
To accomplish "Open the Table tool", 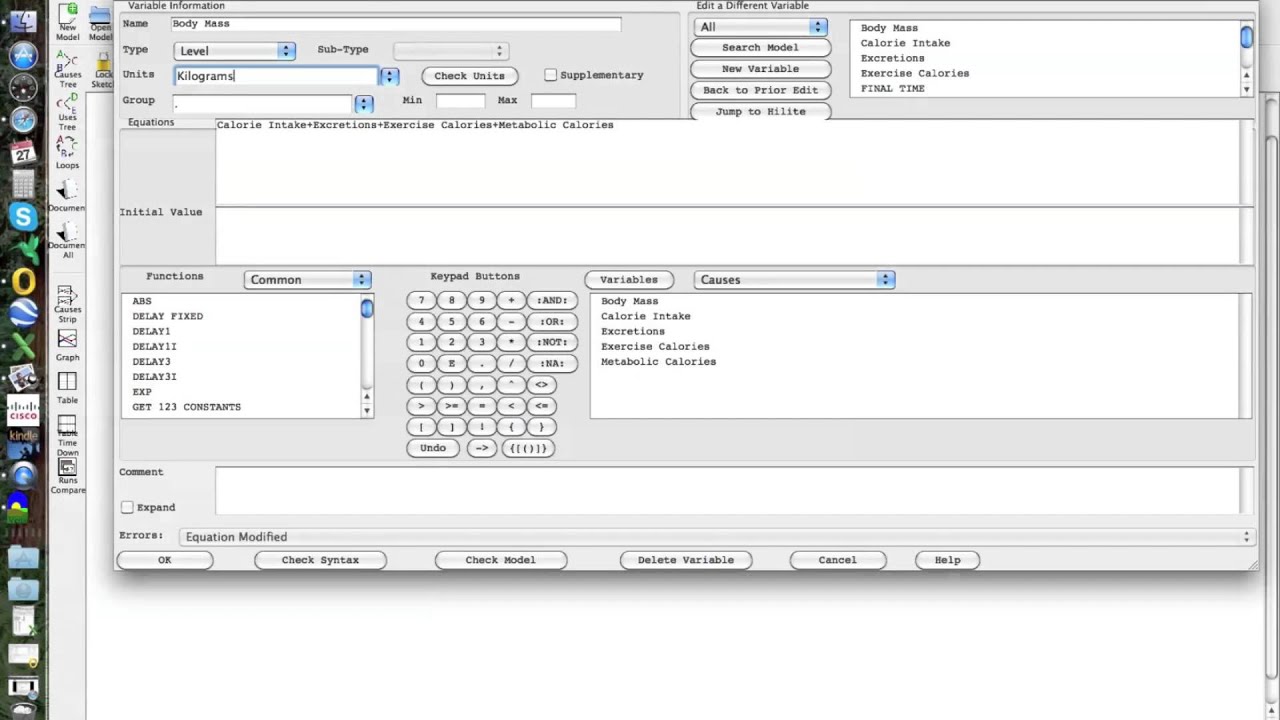I will (x=67, y=388).
